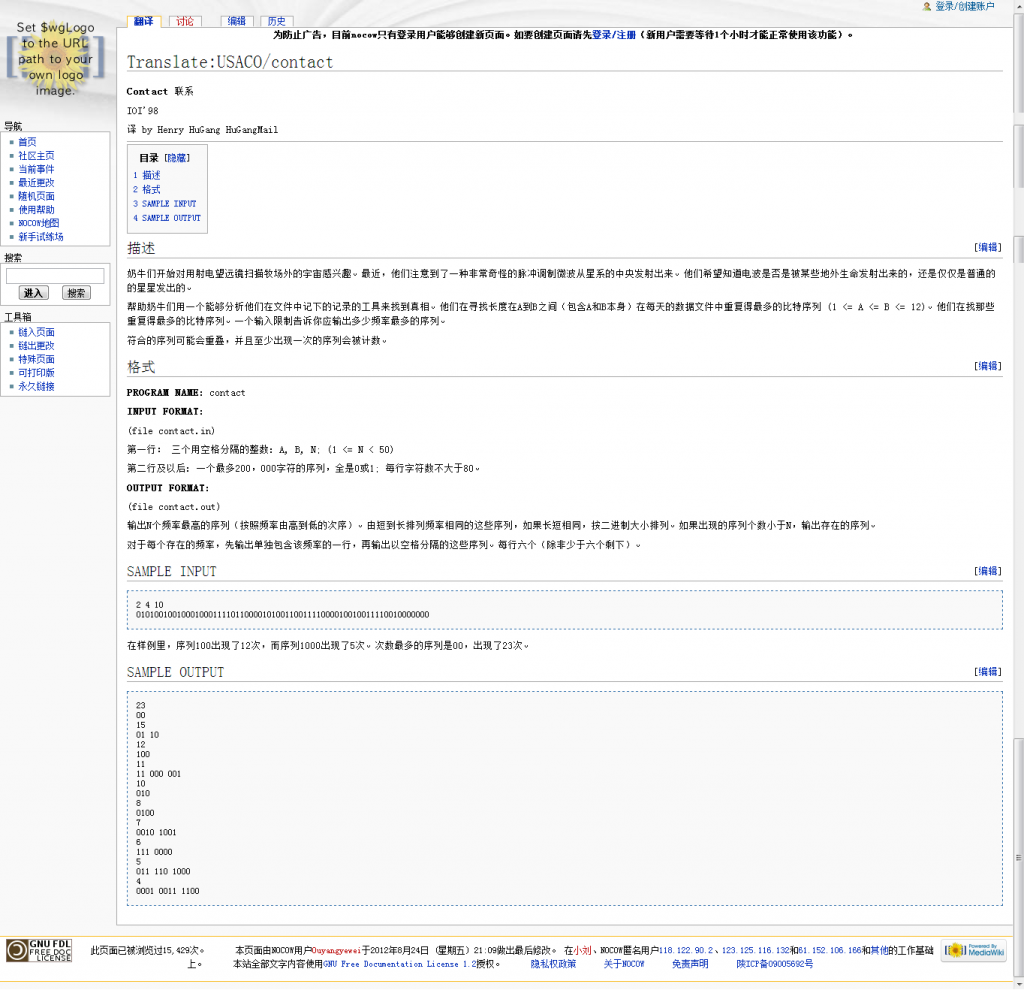Open 首页 from the navigation sidebar
This screenshot has height=990, width=1024.
pos(26,141)
